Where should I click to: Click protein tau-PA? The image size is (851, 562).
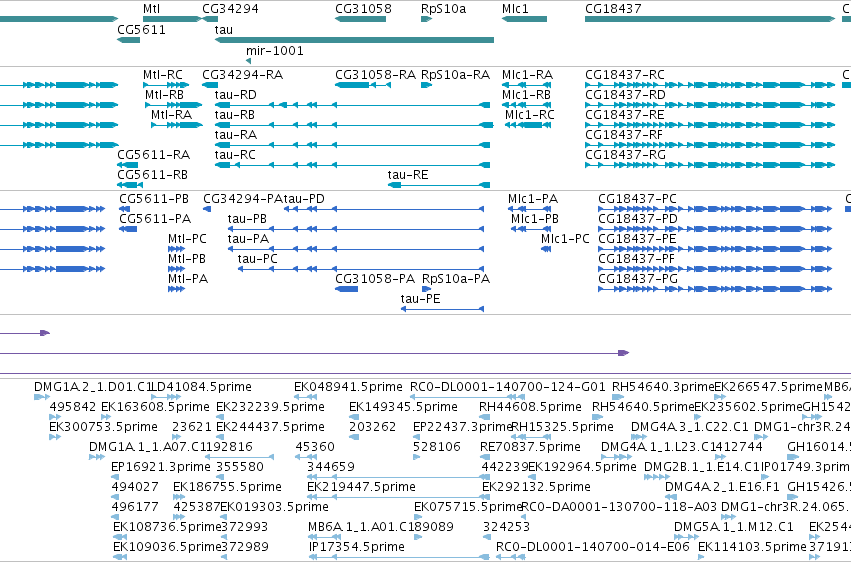click(x=249, y=239)
